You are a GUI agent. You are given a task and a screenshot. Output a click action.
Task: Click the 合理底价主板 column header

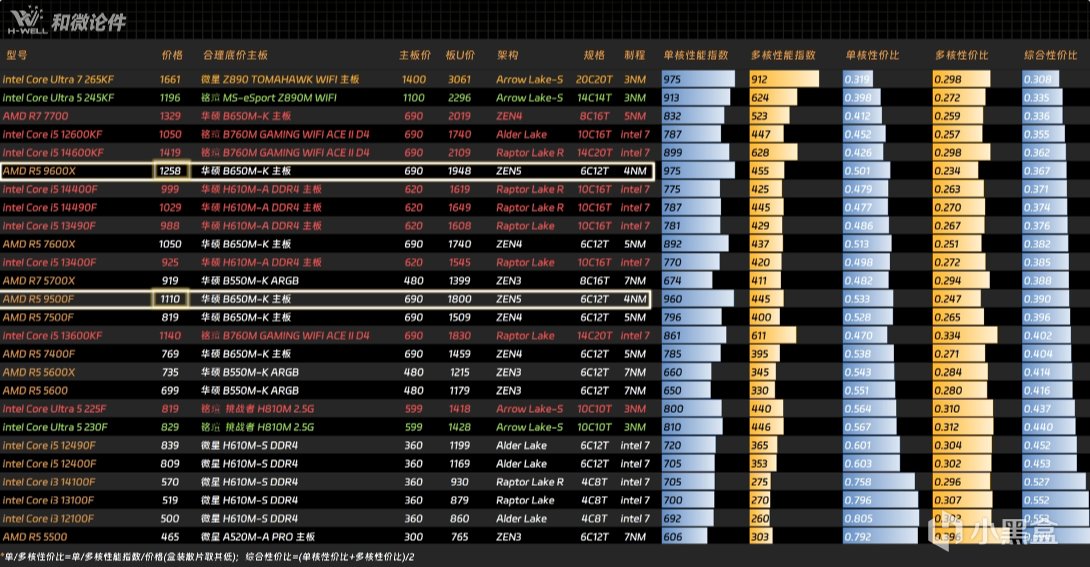coord(235,55)
